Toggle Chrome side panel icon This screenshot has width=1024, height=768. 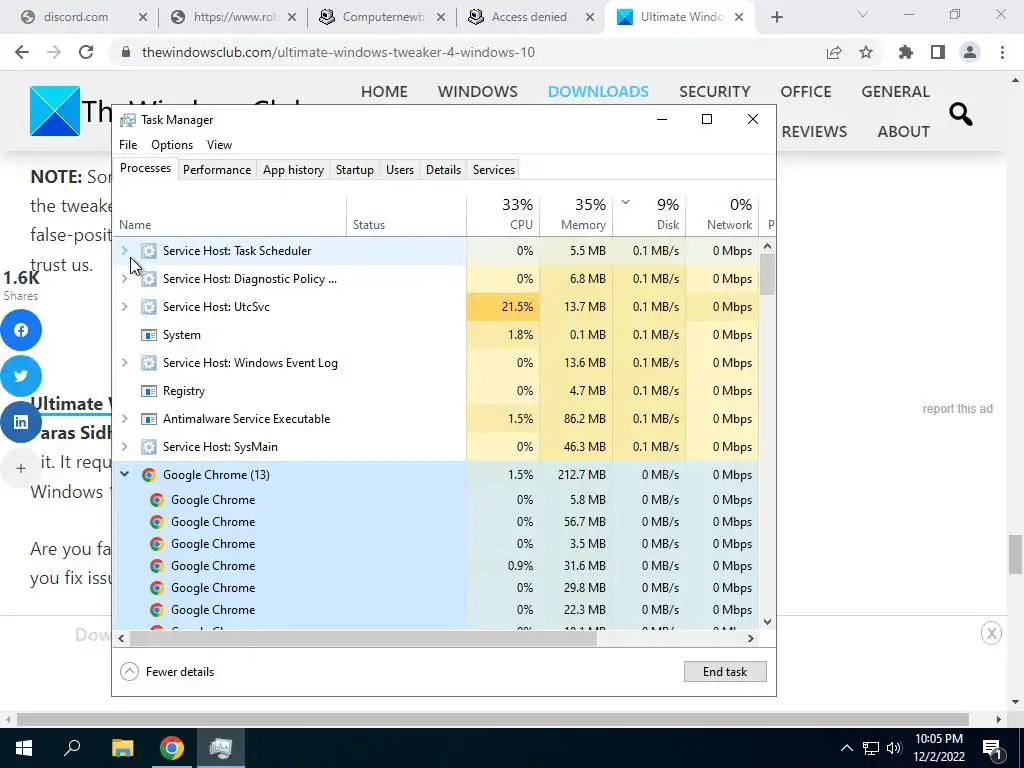[938, 52]
